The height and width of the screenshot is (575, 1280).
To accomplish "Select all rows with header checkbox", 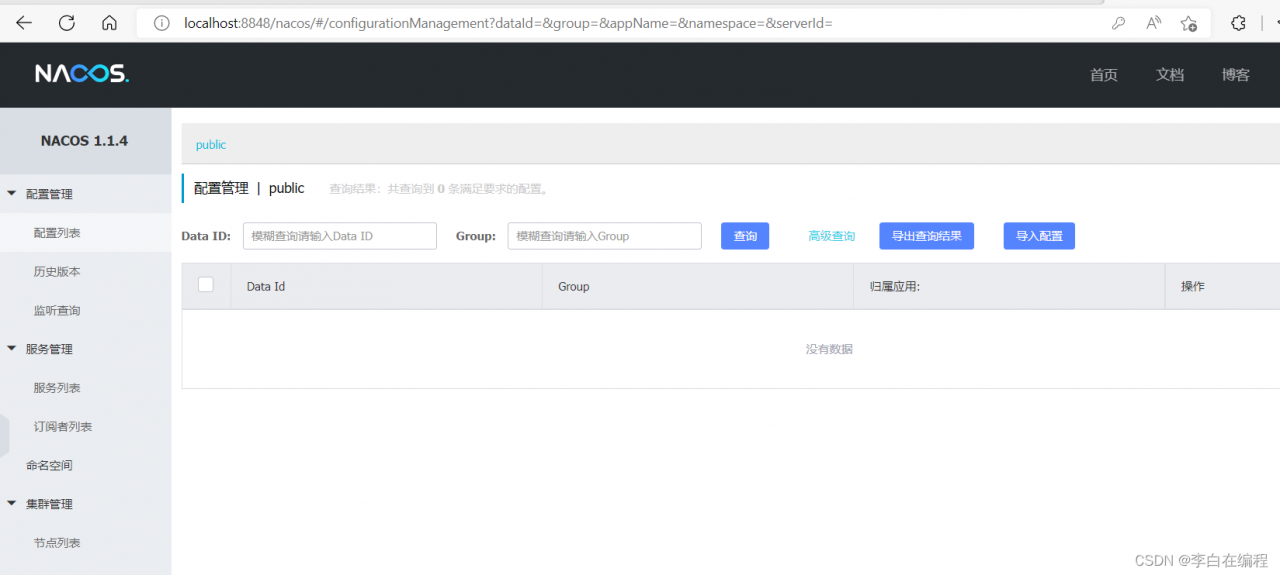I will click(x=206, y=285).
